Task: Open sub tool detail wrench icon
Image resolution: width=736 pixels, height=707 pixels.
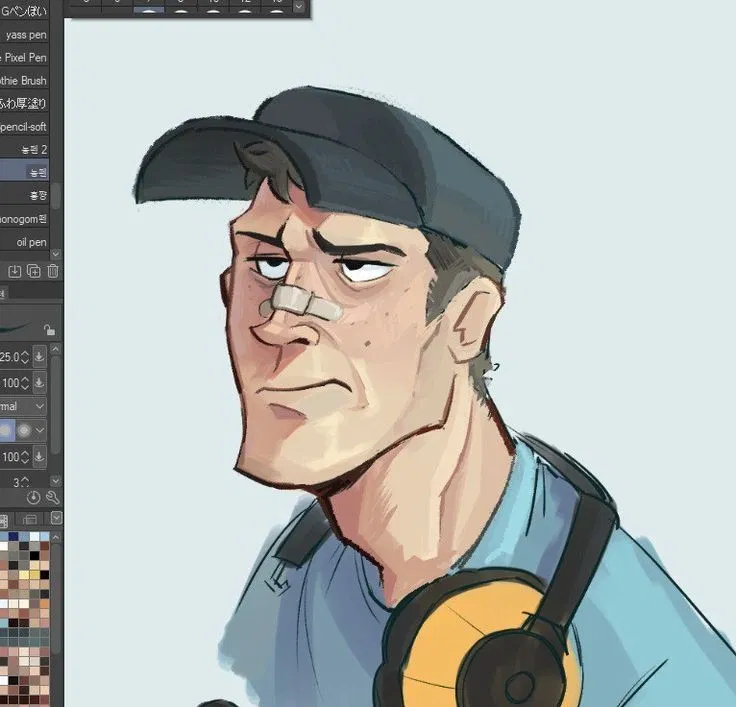Action: pyautogui.click(x=52, y=497)
